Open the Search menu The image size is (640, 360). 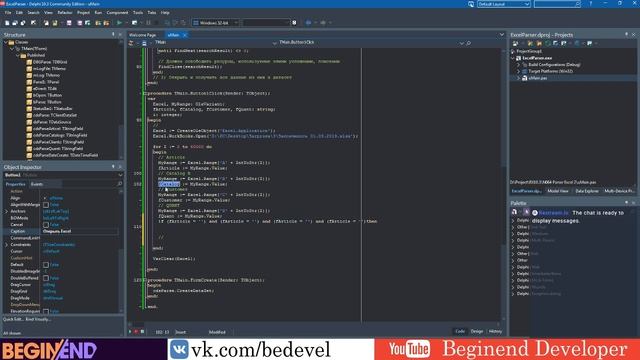[x=33, y=13]
